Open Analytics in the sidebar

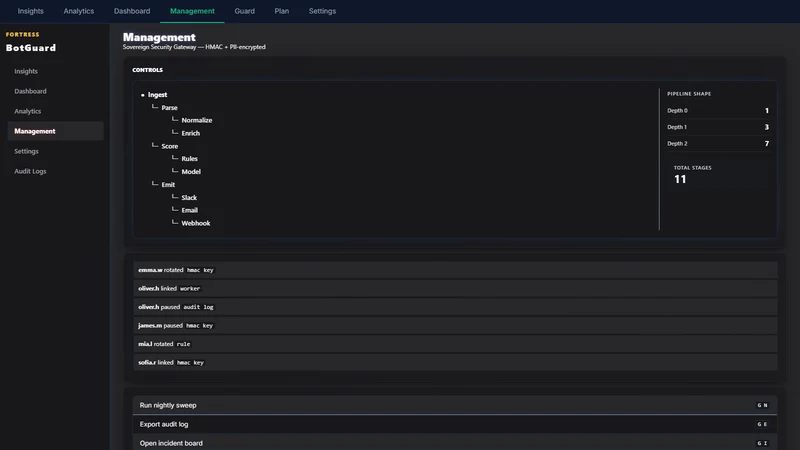tap(55, 111)
